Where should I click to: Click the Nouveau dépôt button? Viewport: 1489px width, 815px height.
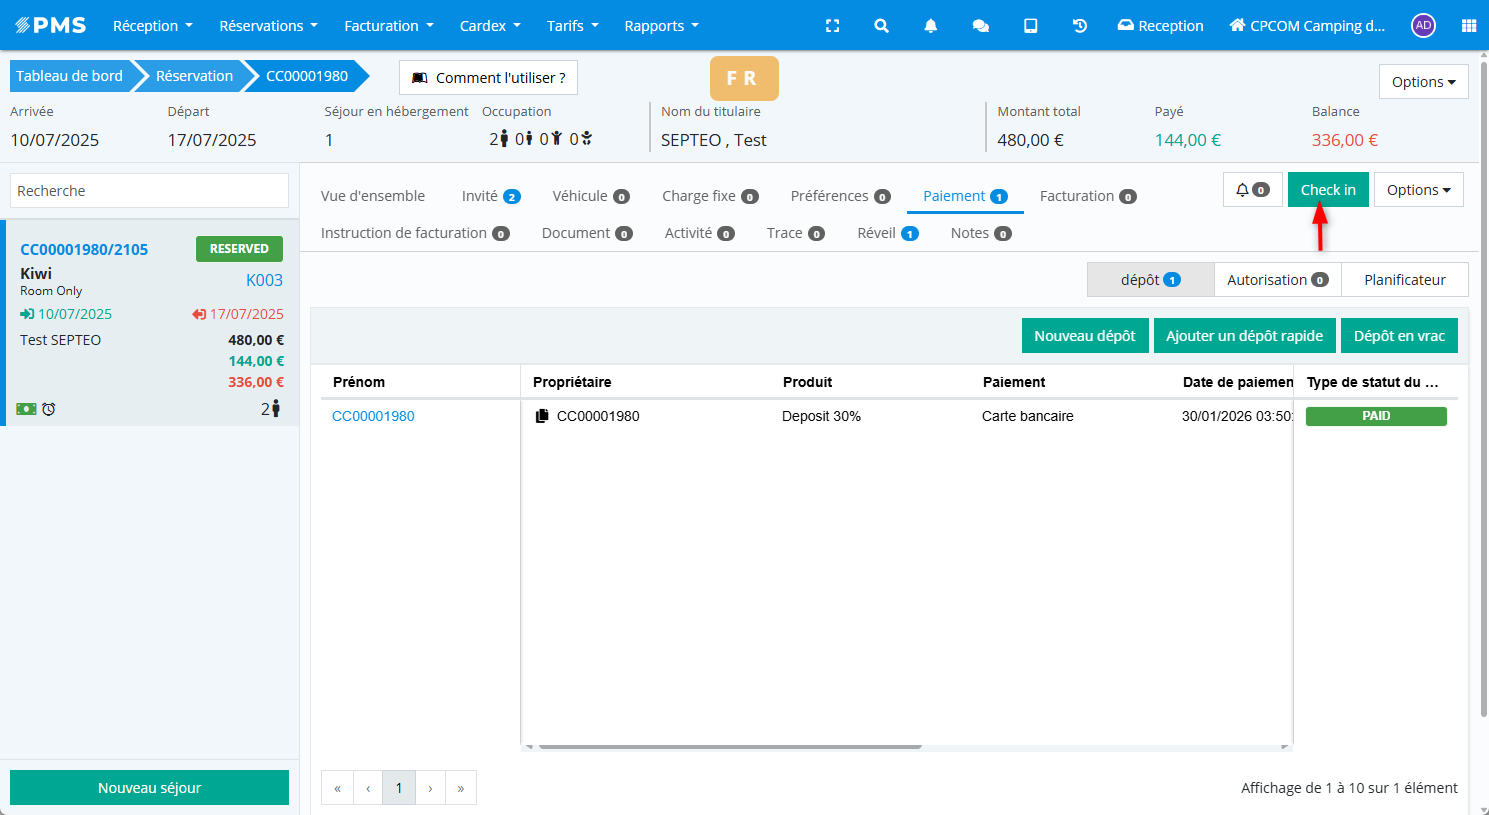[x=1084, y=336]
